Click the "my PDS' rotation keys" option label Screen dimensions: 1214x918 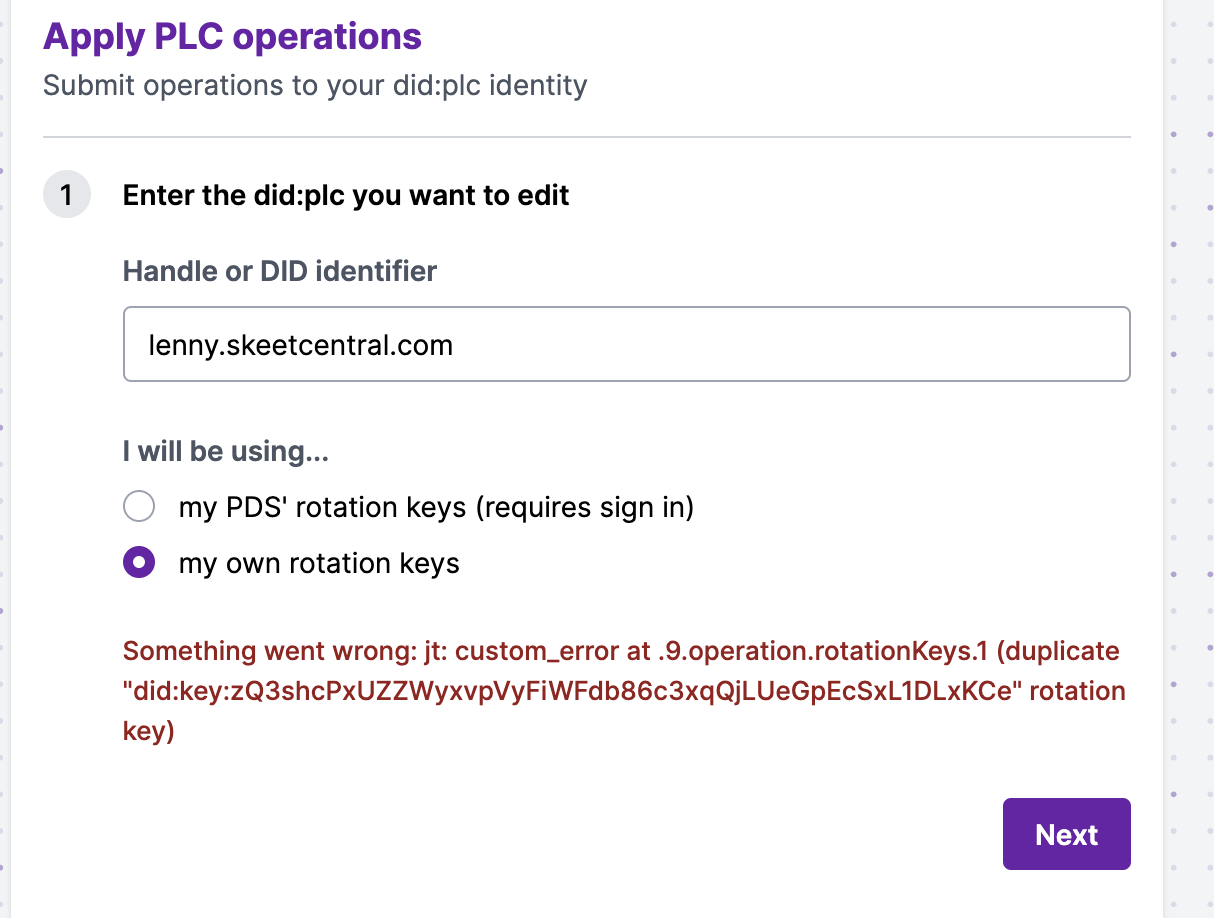[322, 507]
